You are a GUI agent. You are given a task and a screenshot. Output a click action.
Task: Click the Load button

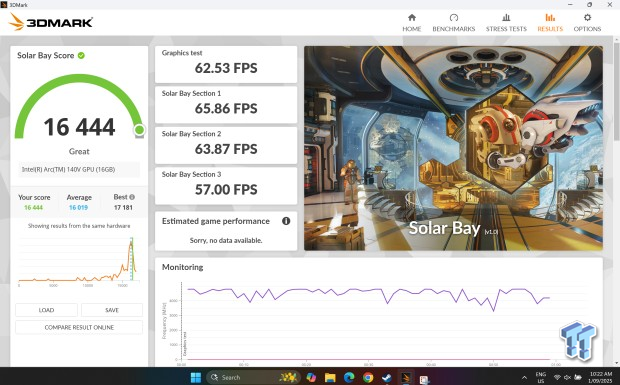[x=46, y=310]
